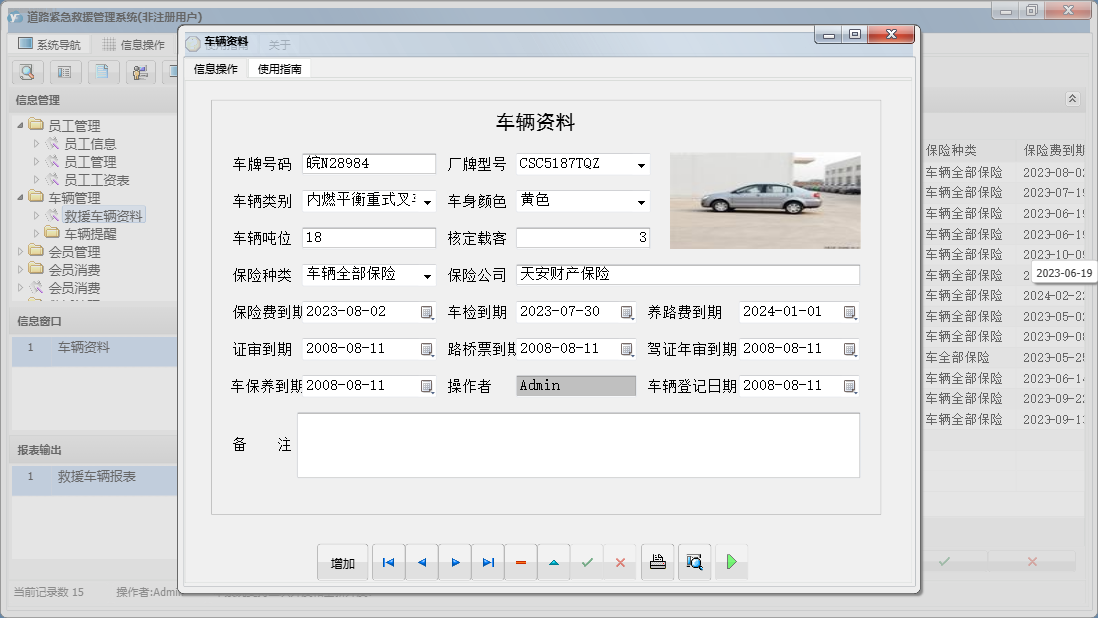The width and height of the screenshot is (1098, 618).
Task: Click the green play arrow icon
Action: click(731, 563)
